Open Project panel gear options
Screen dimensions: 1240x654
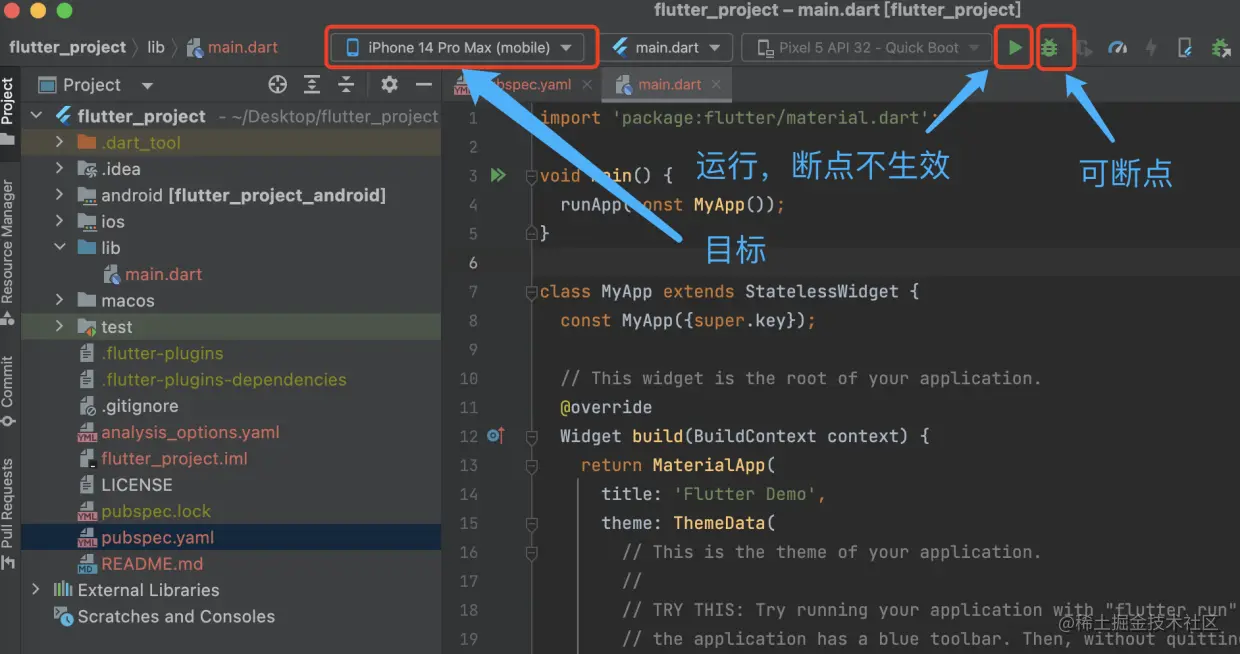click(390, 84)
